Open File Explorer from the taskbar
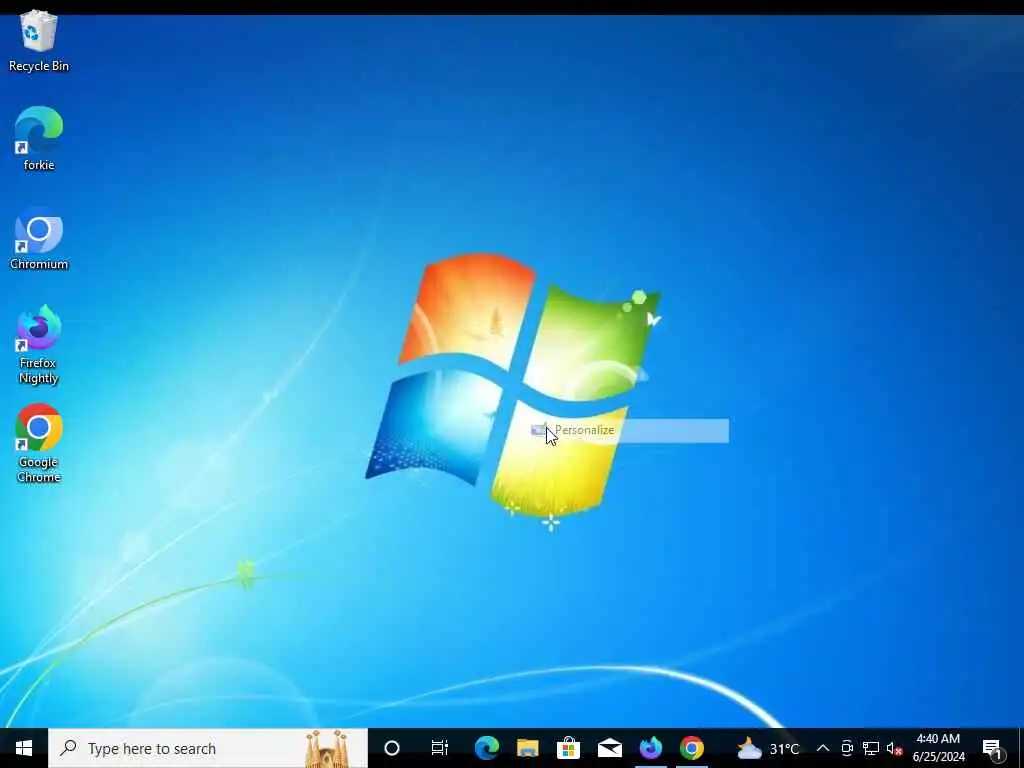 pyautogui.click(x=528, y=748)
